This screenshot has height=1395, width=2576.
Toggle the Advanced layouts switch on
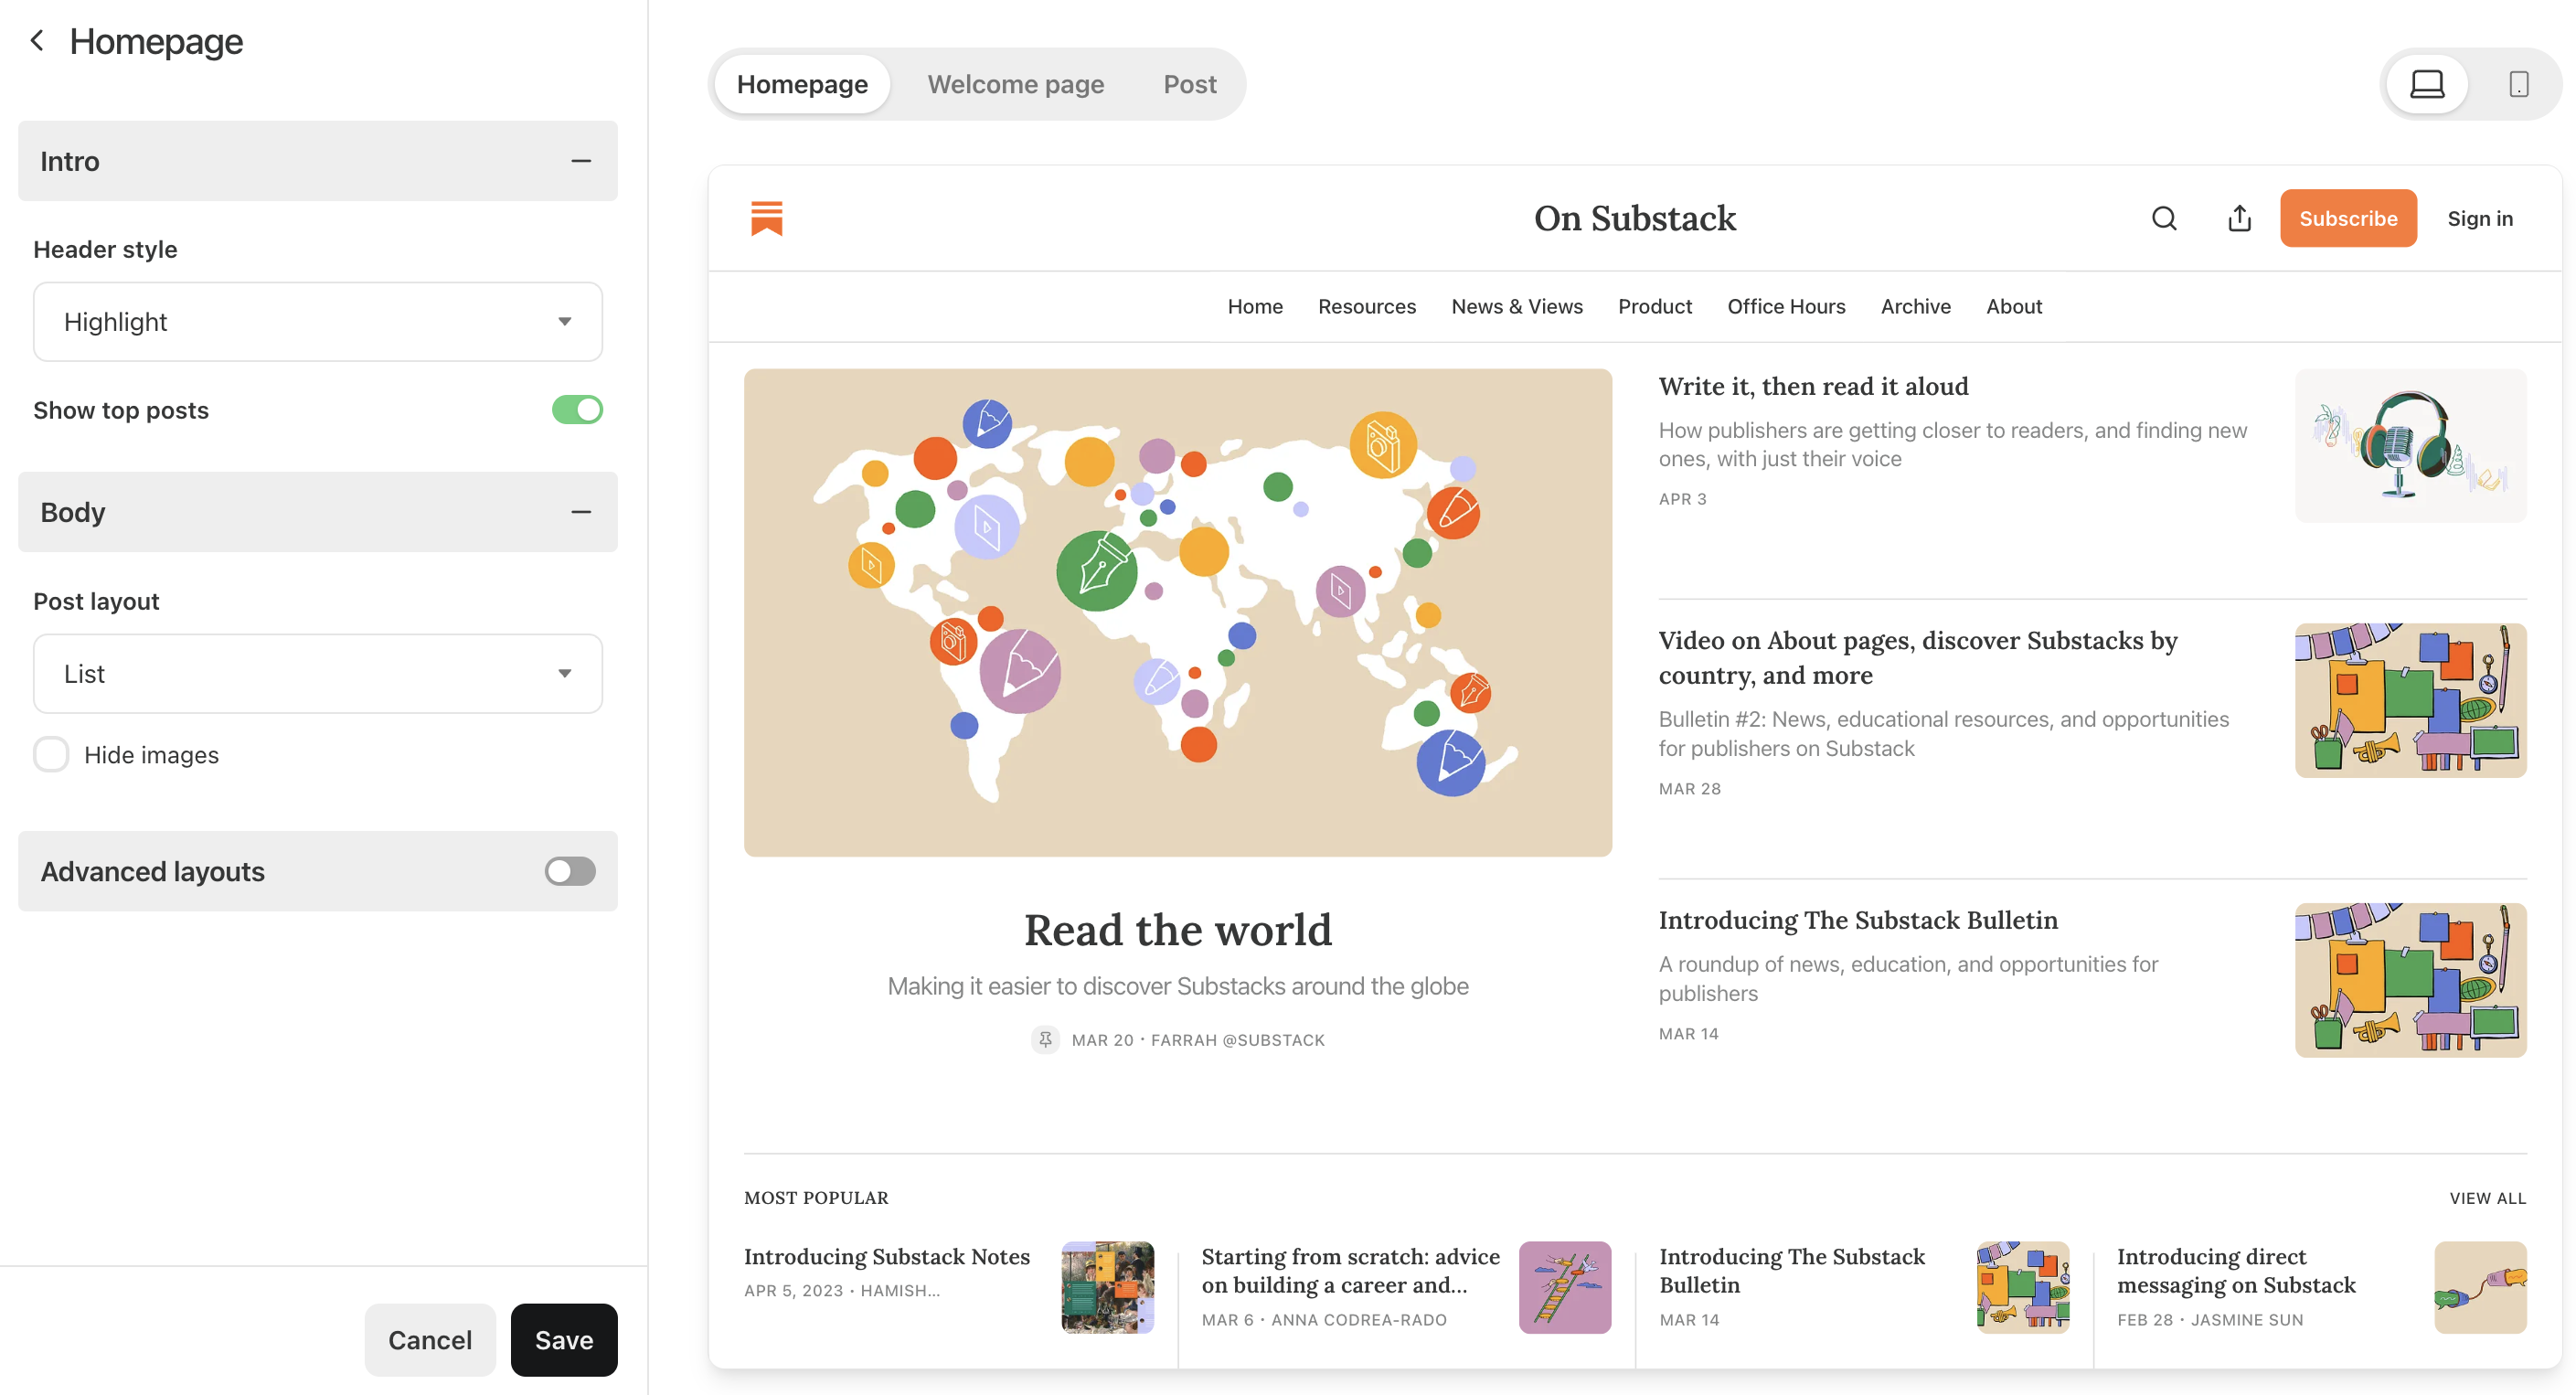click(570, 871)
